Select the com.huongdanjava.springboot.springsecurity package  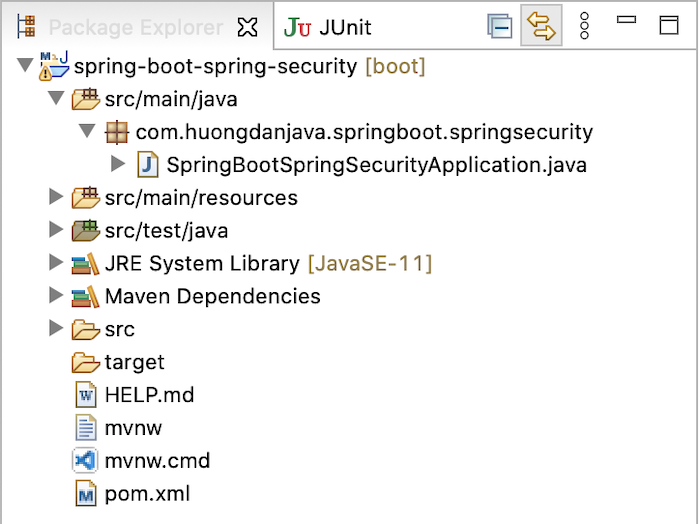click(x=349, y=132)
